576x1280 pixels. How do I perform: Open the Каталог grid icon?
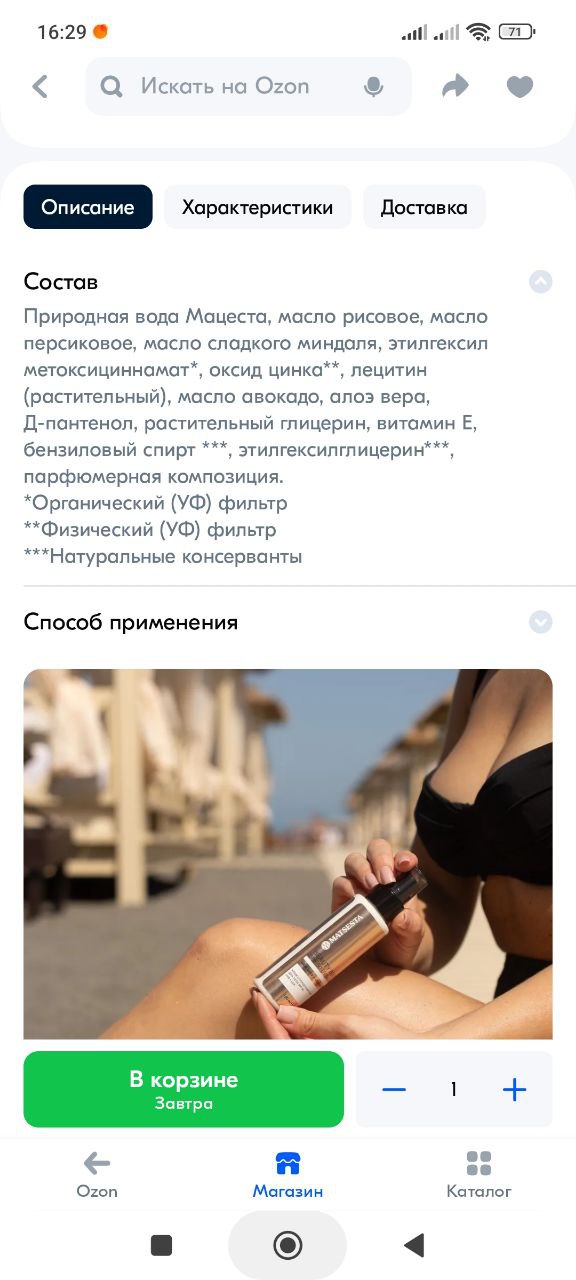[479, 1164]
